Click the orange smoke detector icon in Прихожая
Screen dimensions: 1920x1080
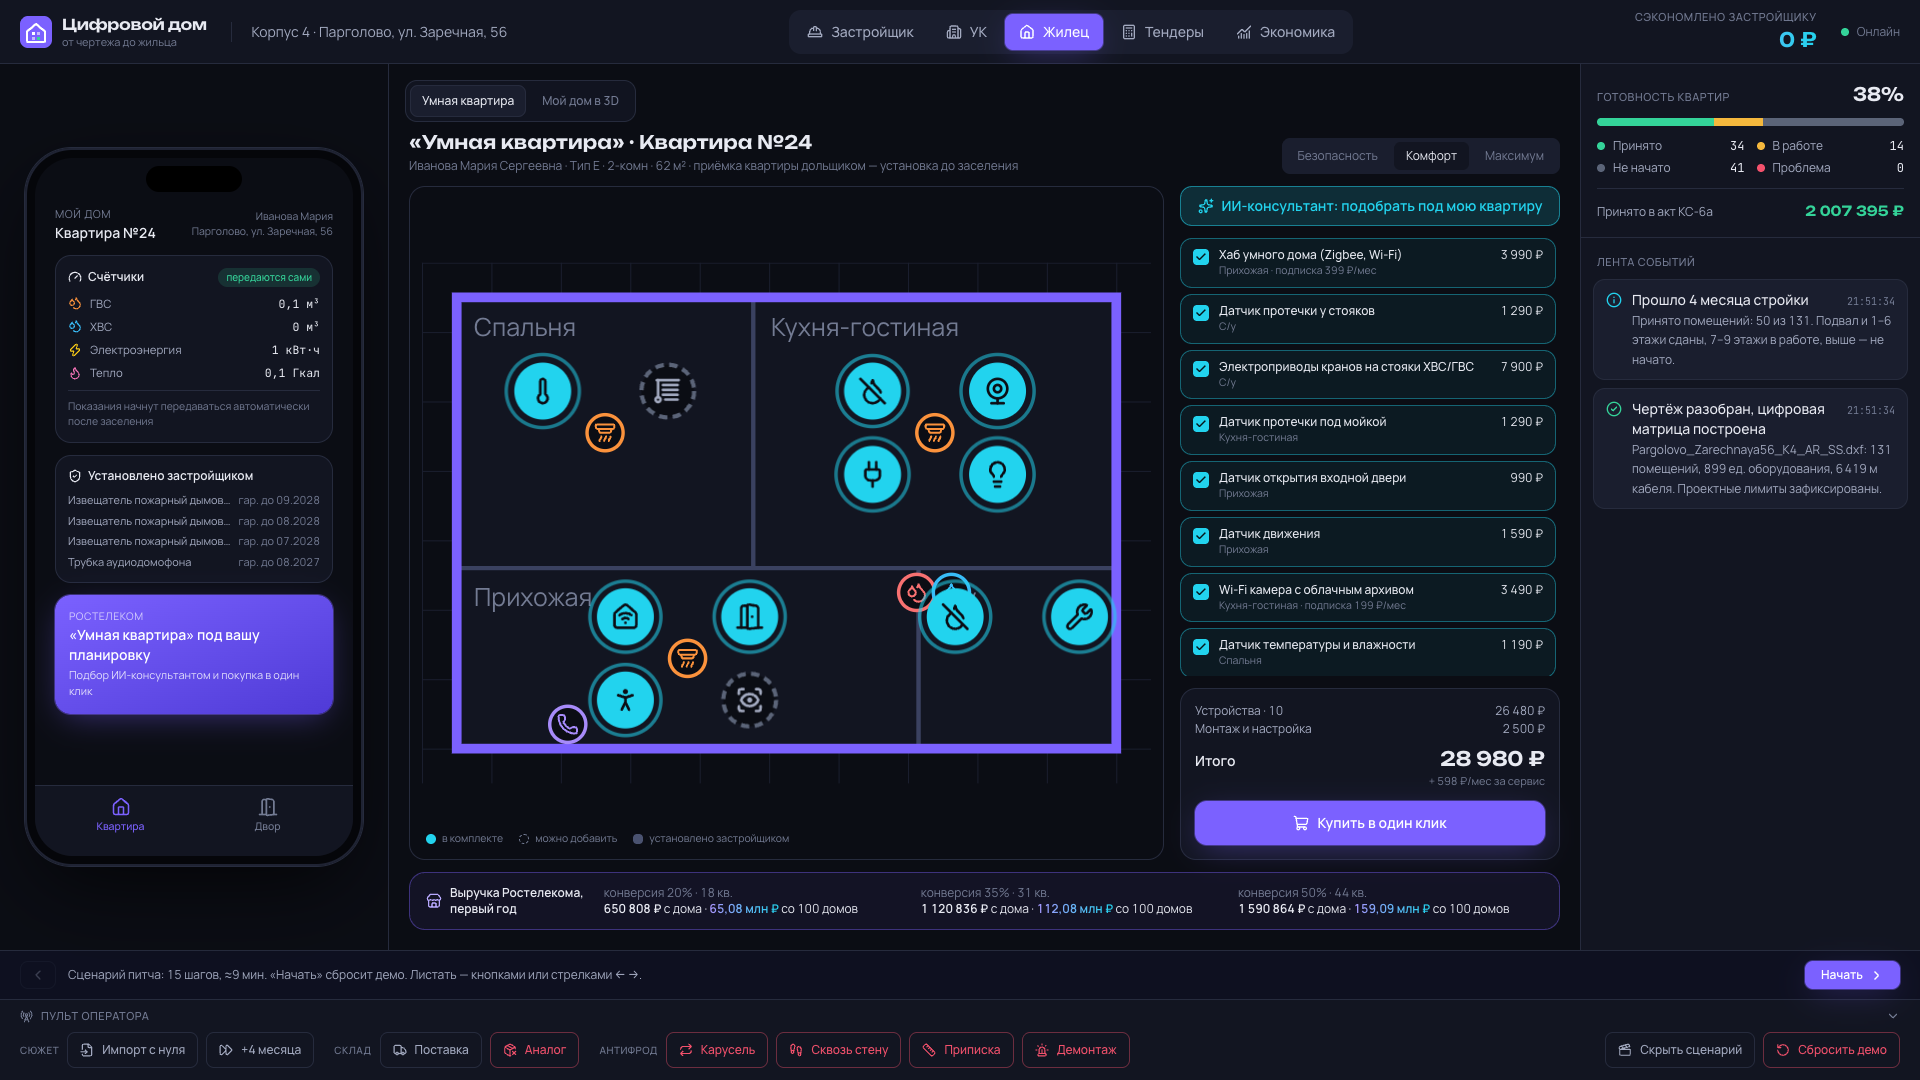click(x=687, y=658)
